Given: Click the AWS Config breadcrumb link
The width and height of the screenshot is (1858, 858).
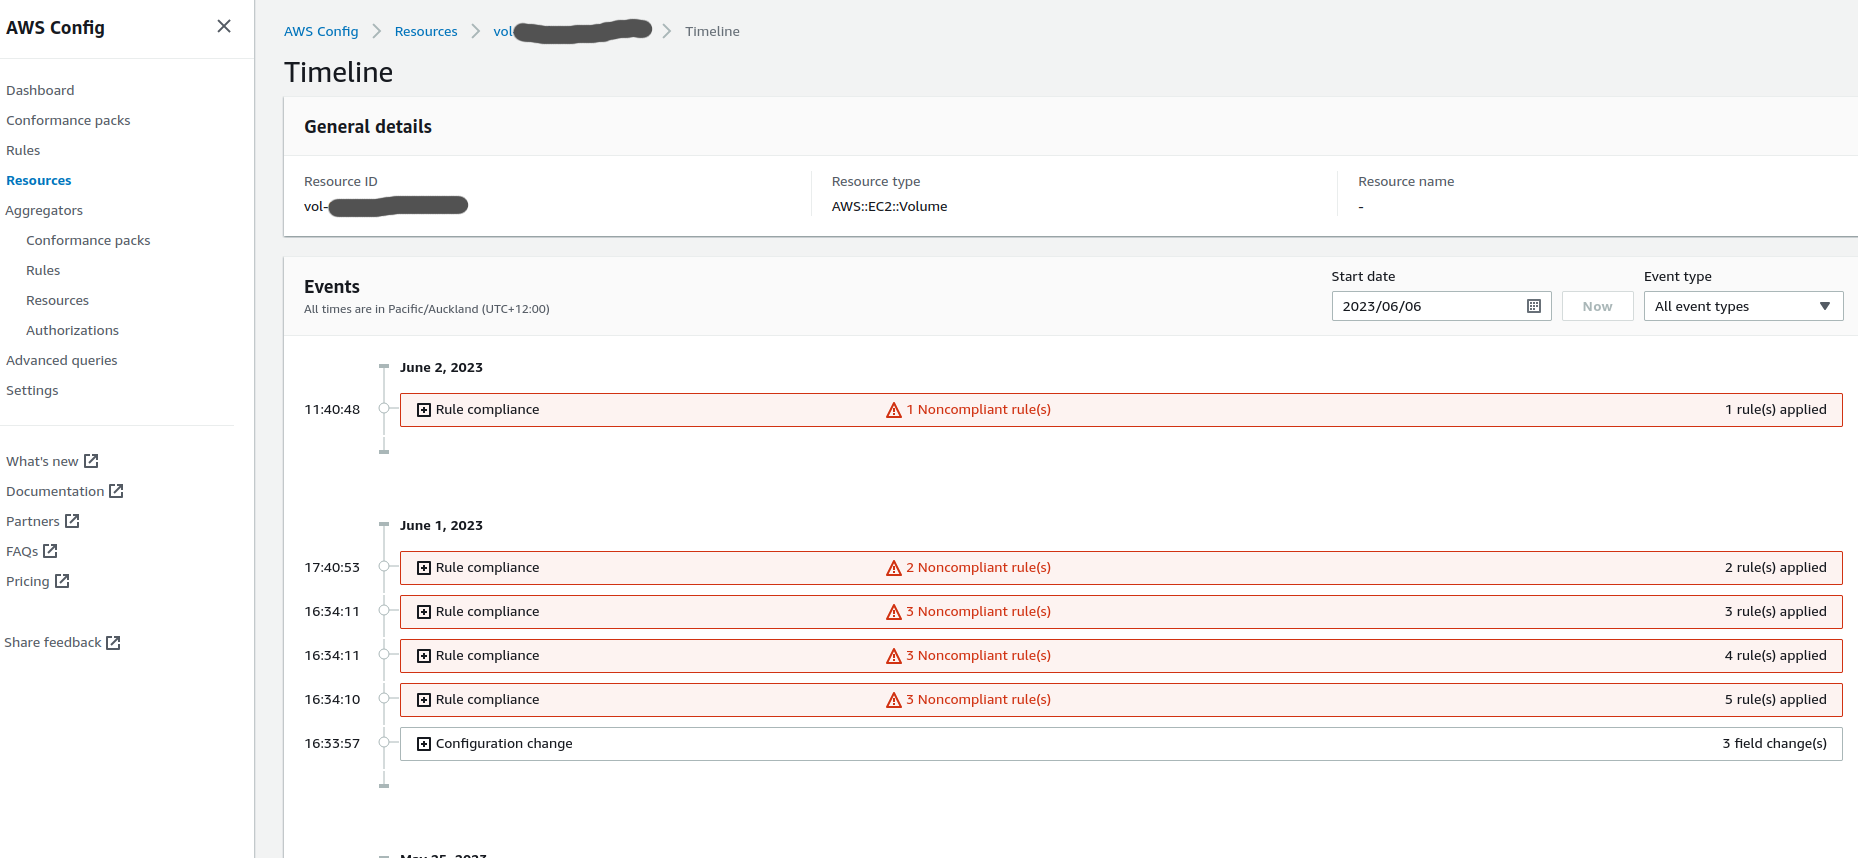Looking at the screenshot, I should (x=321, y=31).
